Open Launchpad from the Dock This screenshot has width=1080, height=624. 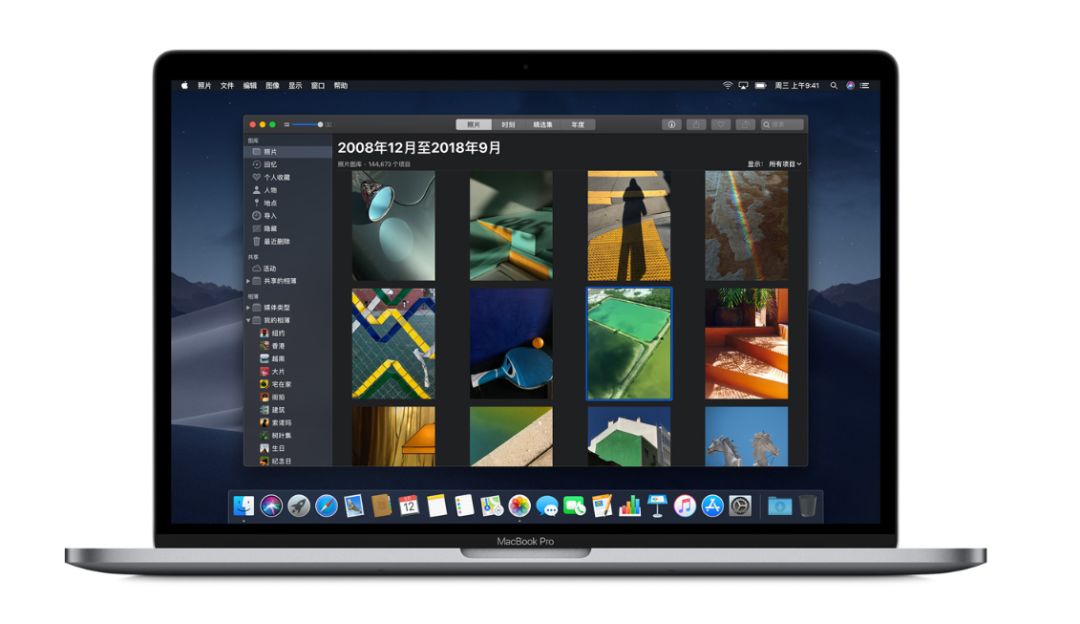[x=298, y=506]
